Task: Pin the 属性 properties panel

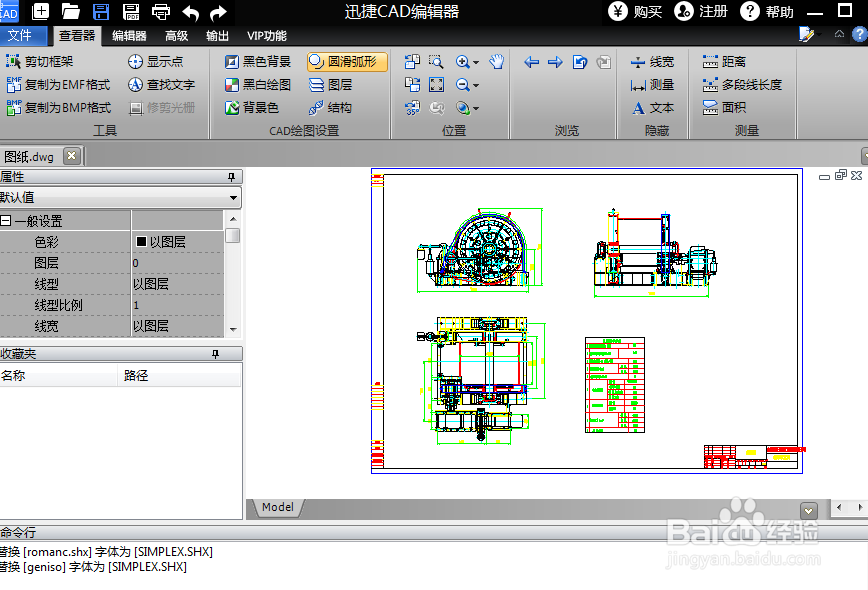Action: point(231,177)
